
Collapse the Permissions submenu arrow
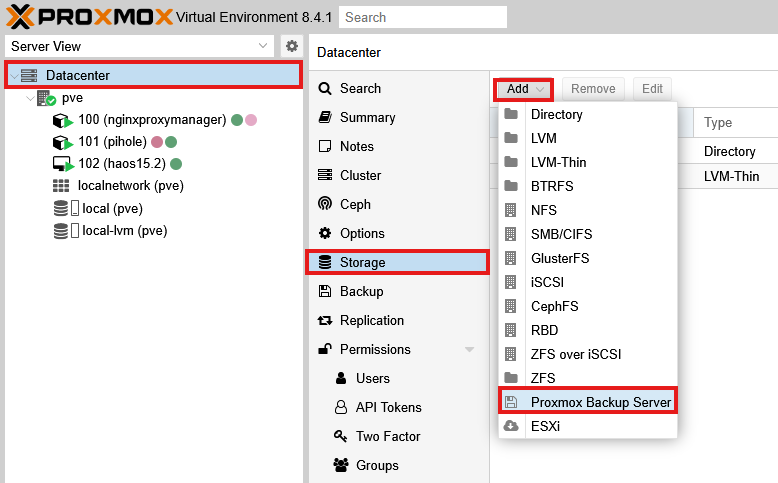click(469, 349)
